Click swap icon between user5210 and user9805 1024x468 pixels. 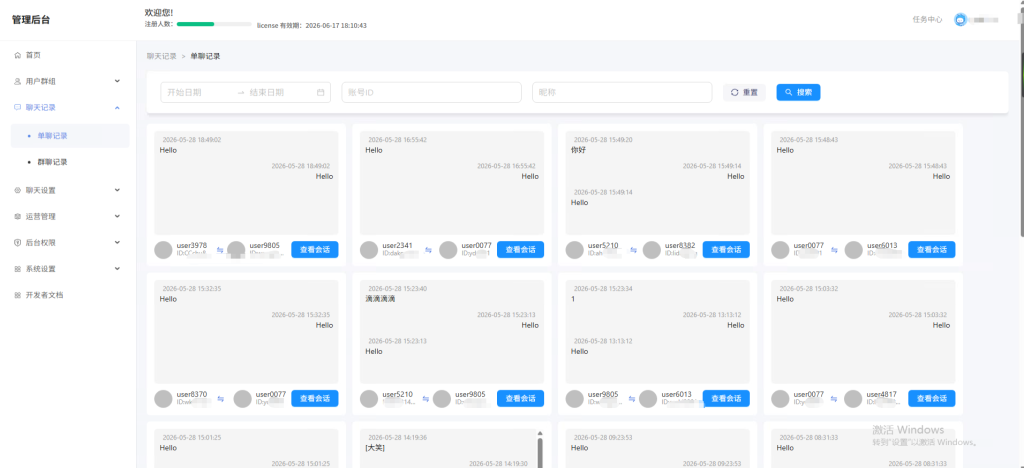[x=425, y=399]
